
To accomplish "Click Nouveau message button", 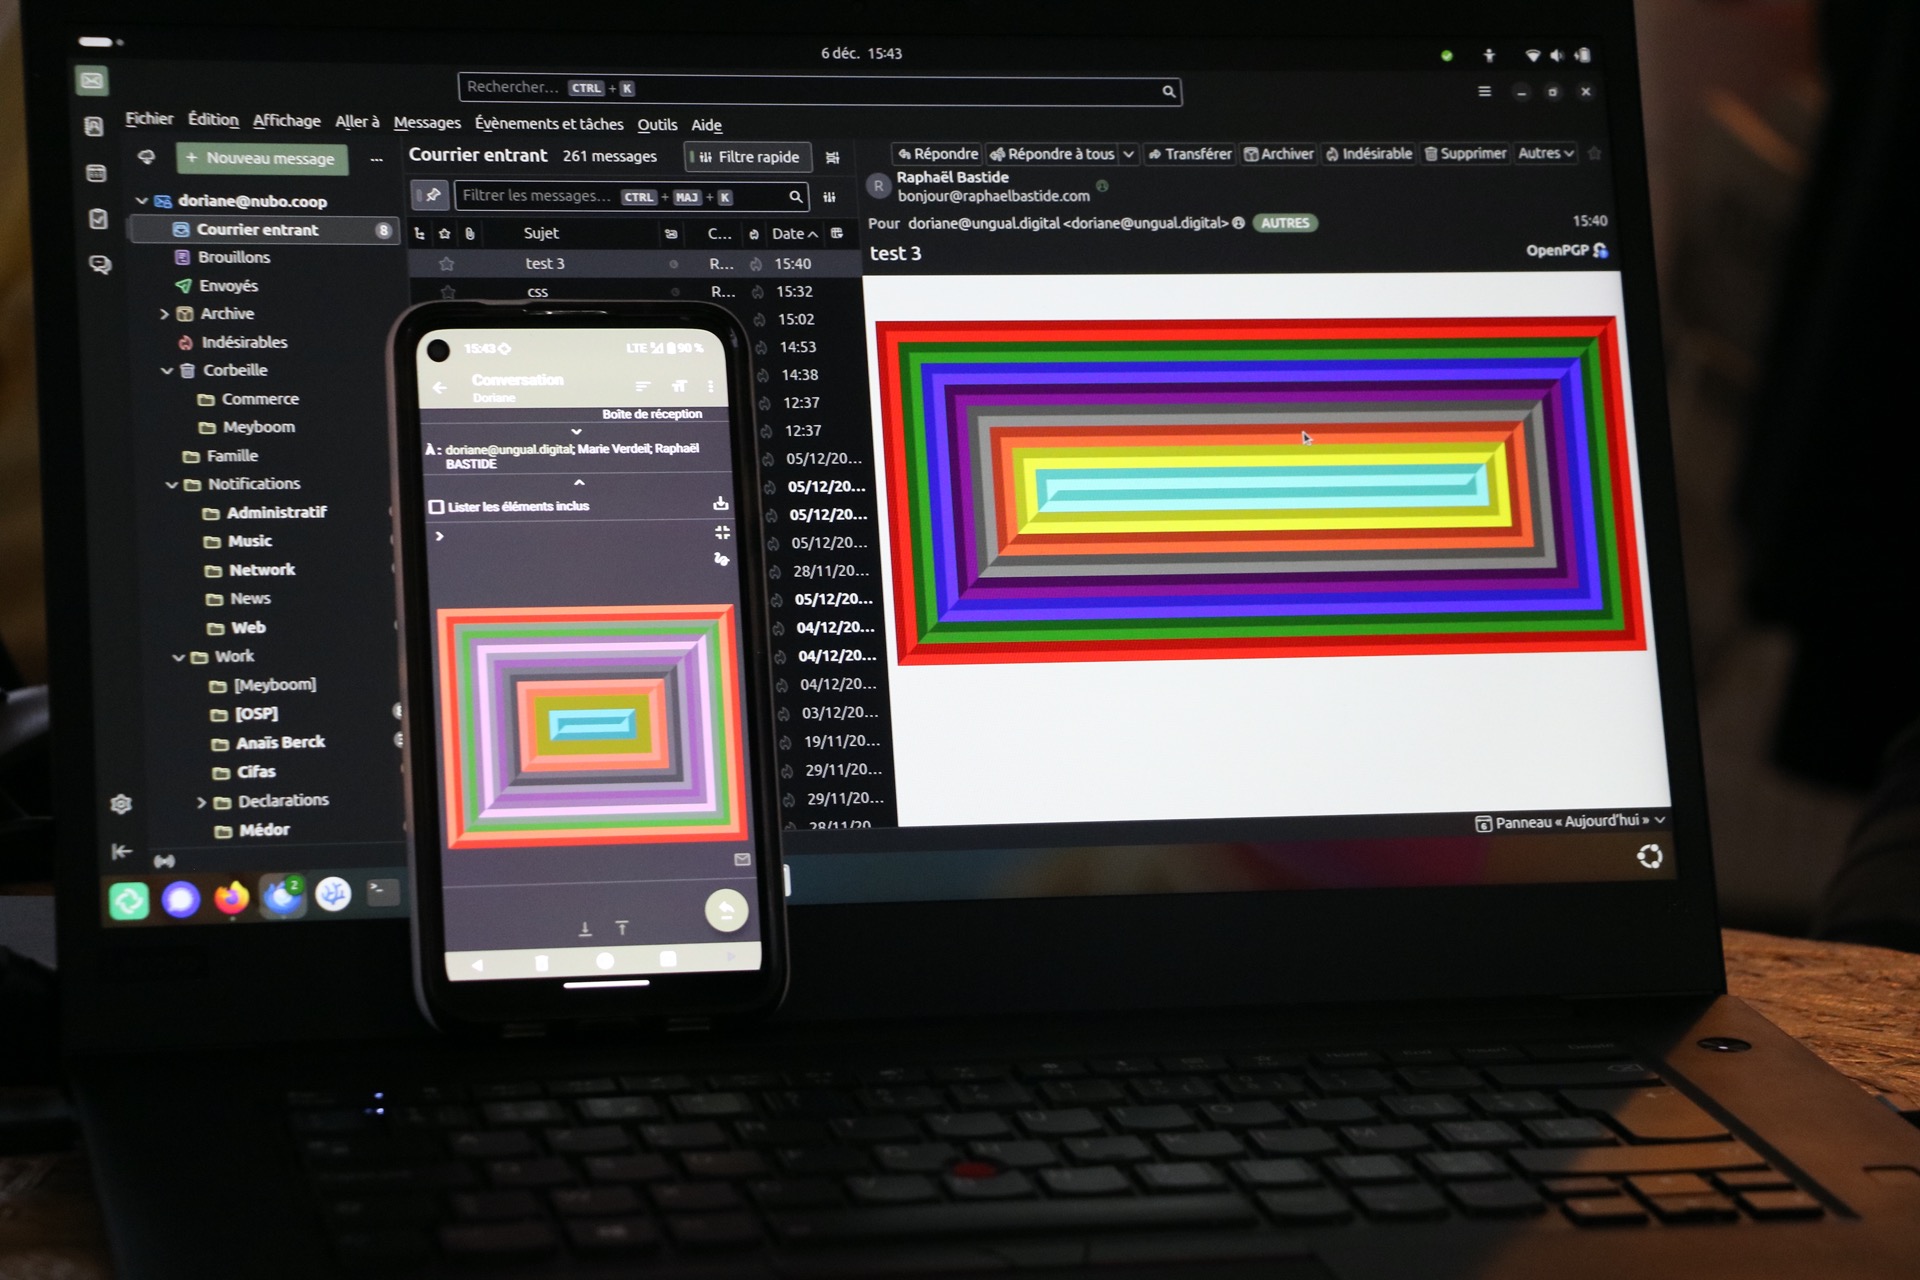I will (x=262, y=158).
